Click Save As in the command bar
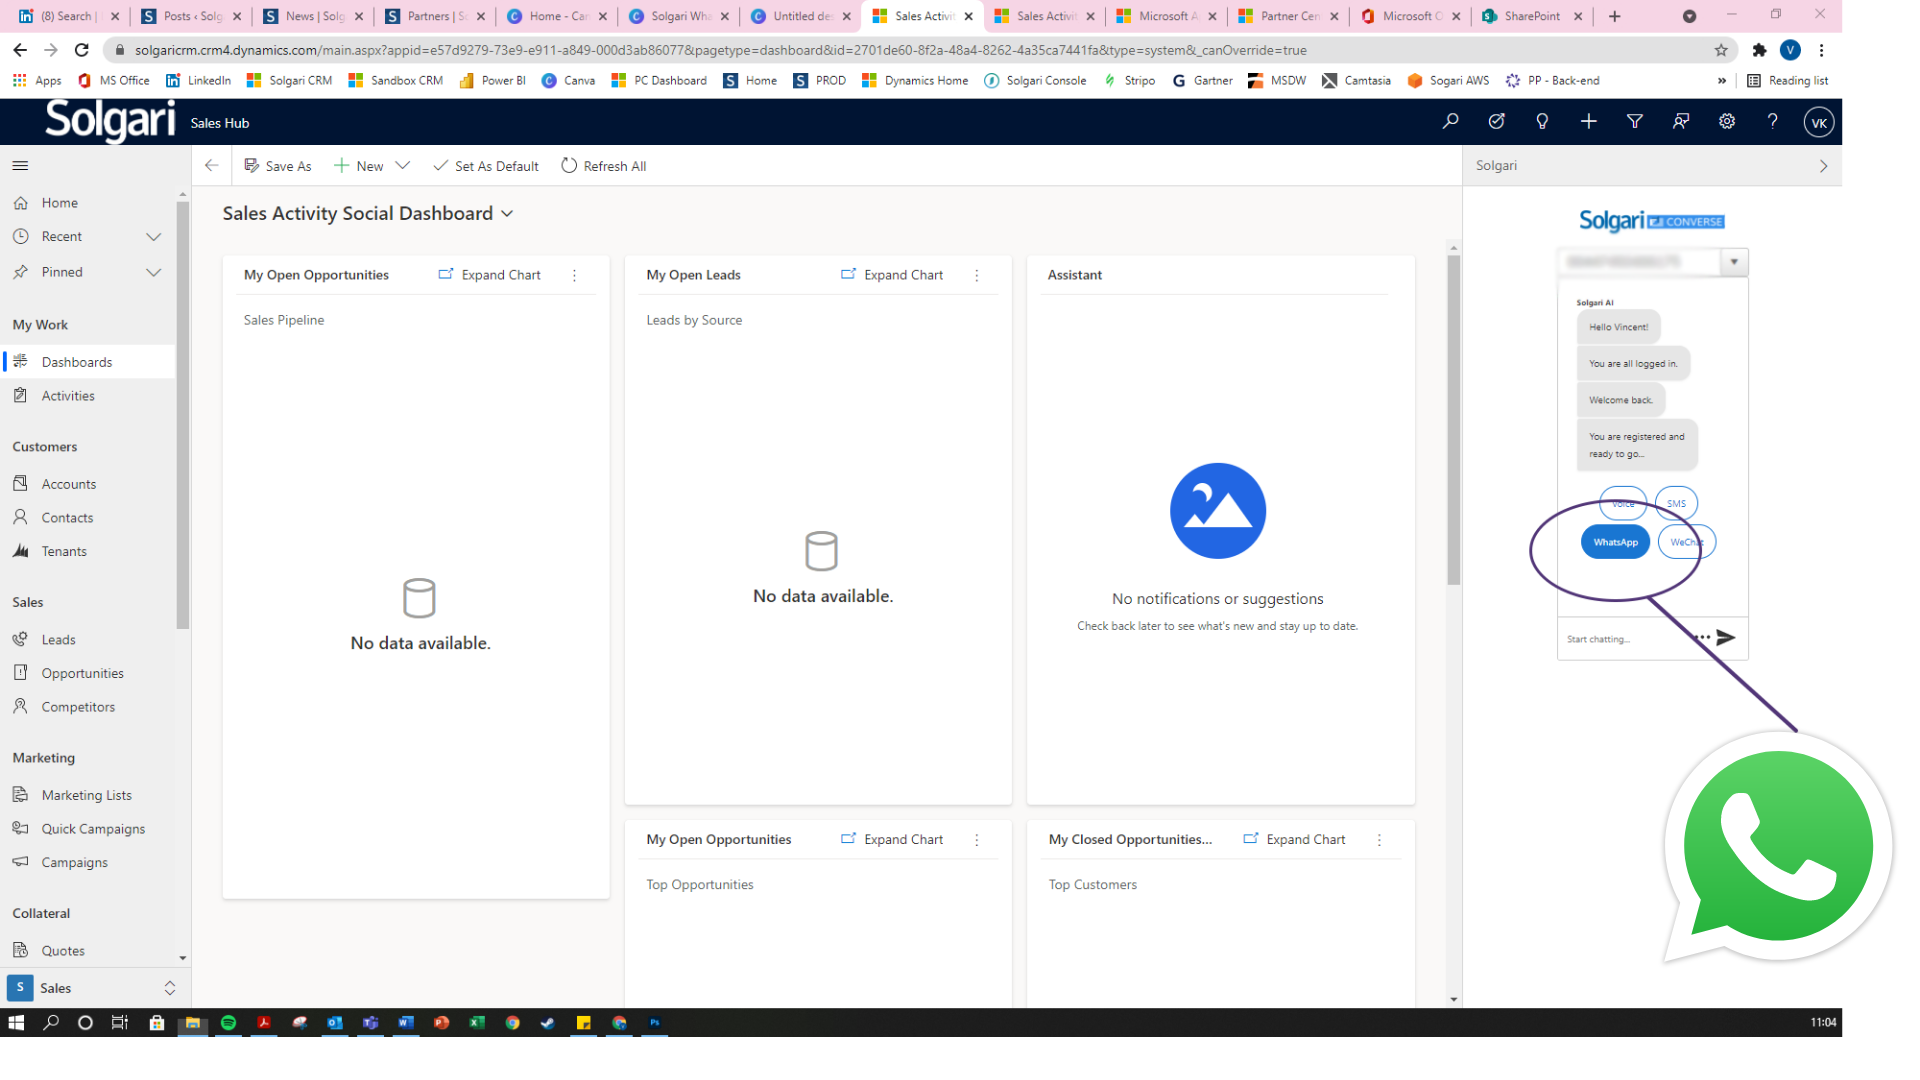 (x=278, y=166)
